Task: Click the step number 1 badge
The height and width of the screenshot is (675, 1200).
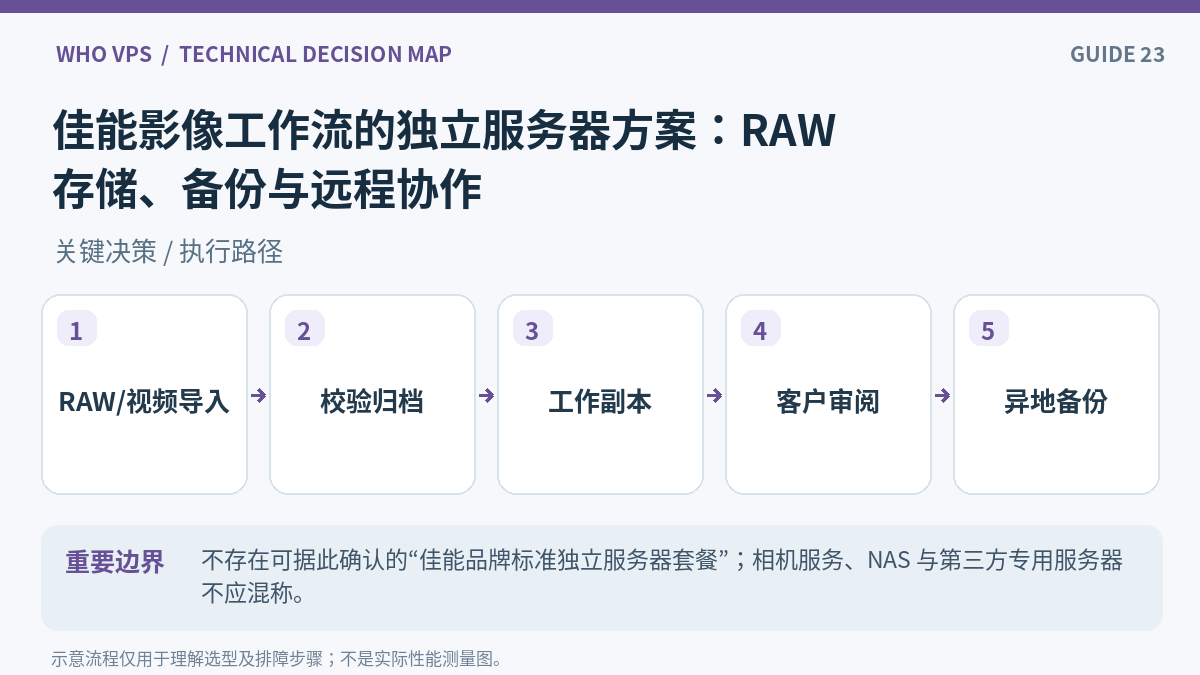Action: click(x=77, y=329)
